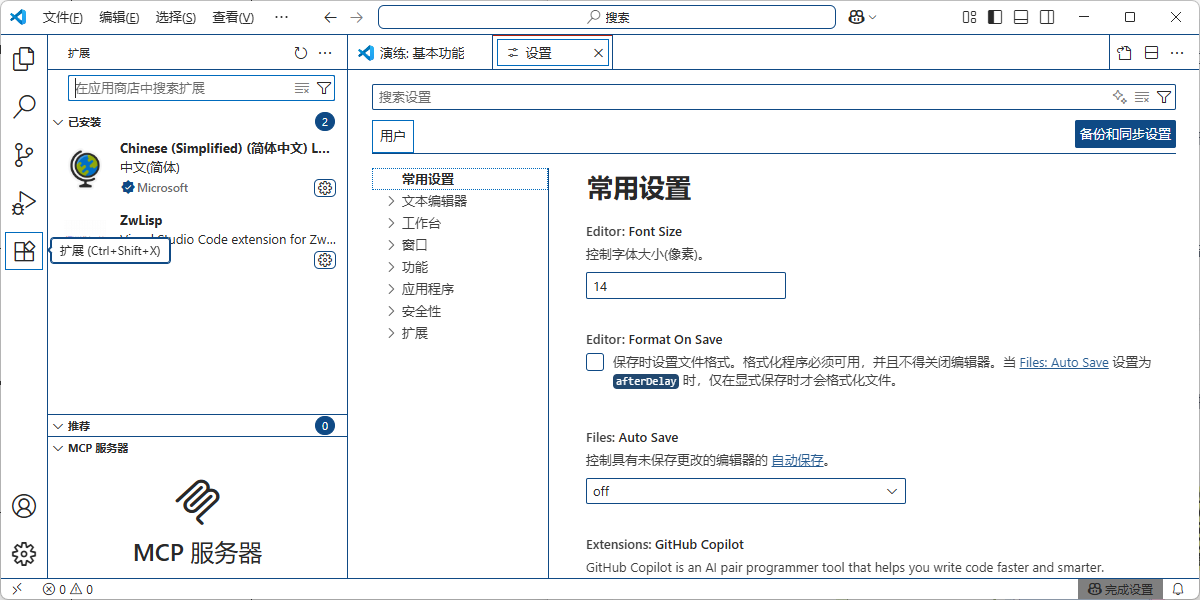The width and height of the screenshot is (1200, 600).
Task: Open the 文件 menu
Action: click(63, 17)
